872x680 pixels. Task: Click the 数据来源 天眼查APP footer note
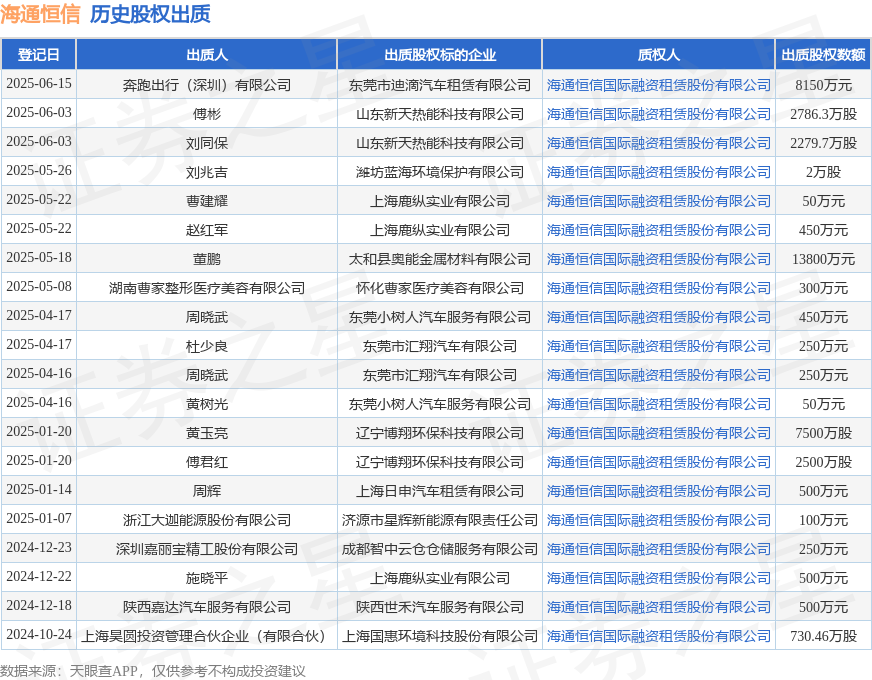pos(153,671)
